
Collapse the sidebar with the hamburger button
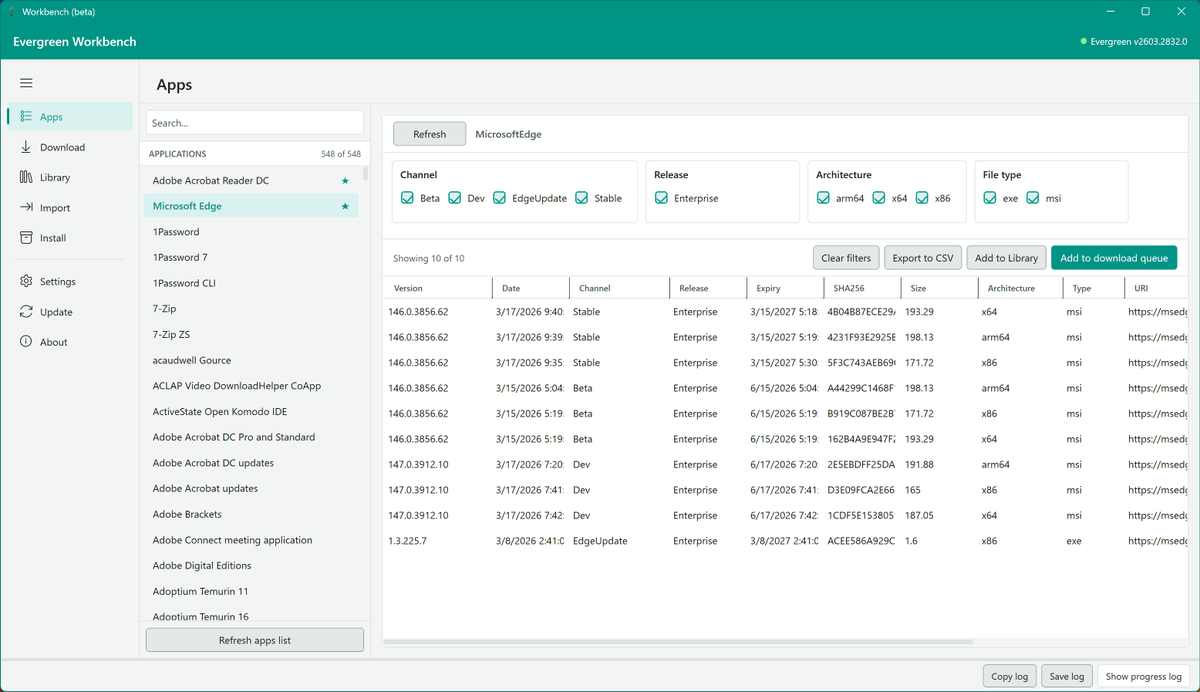(26, 83)
